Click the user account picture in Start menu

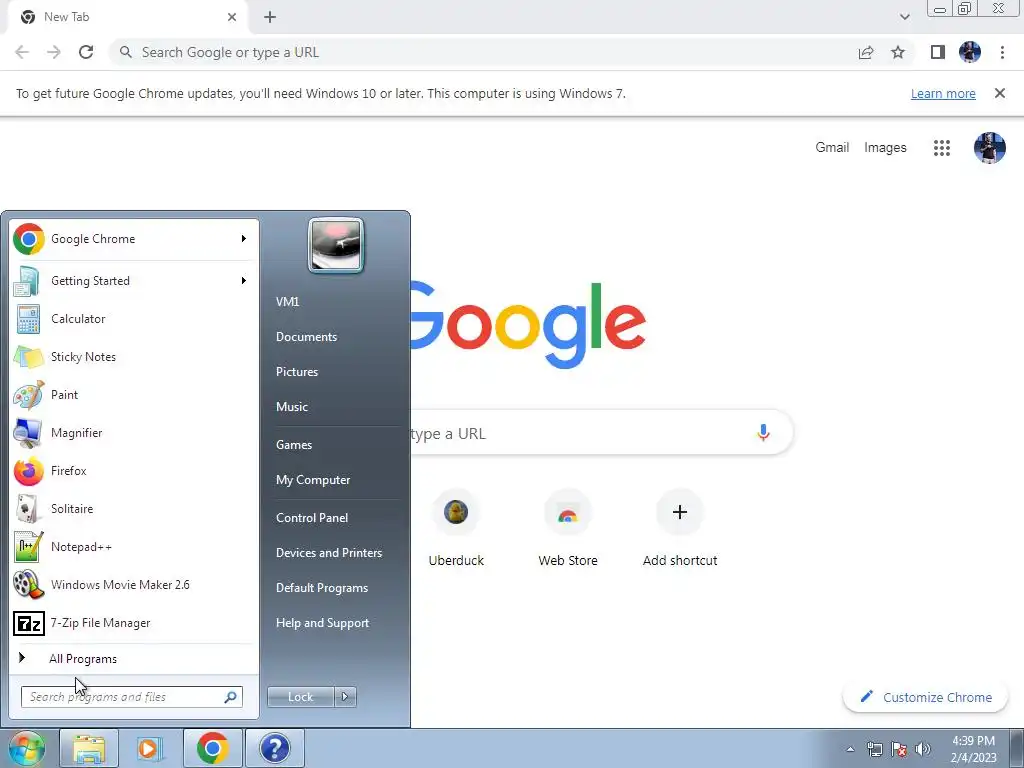pos(336,246)
